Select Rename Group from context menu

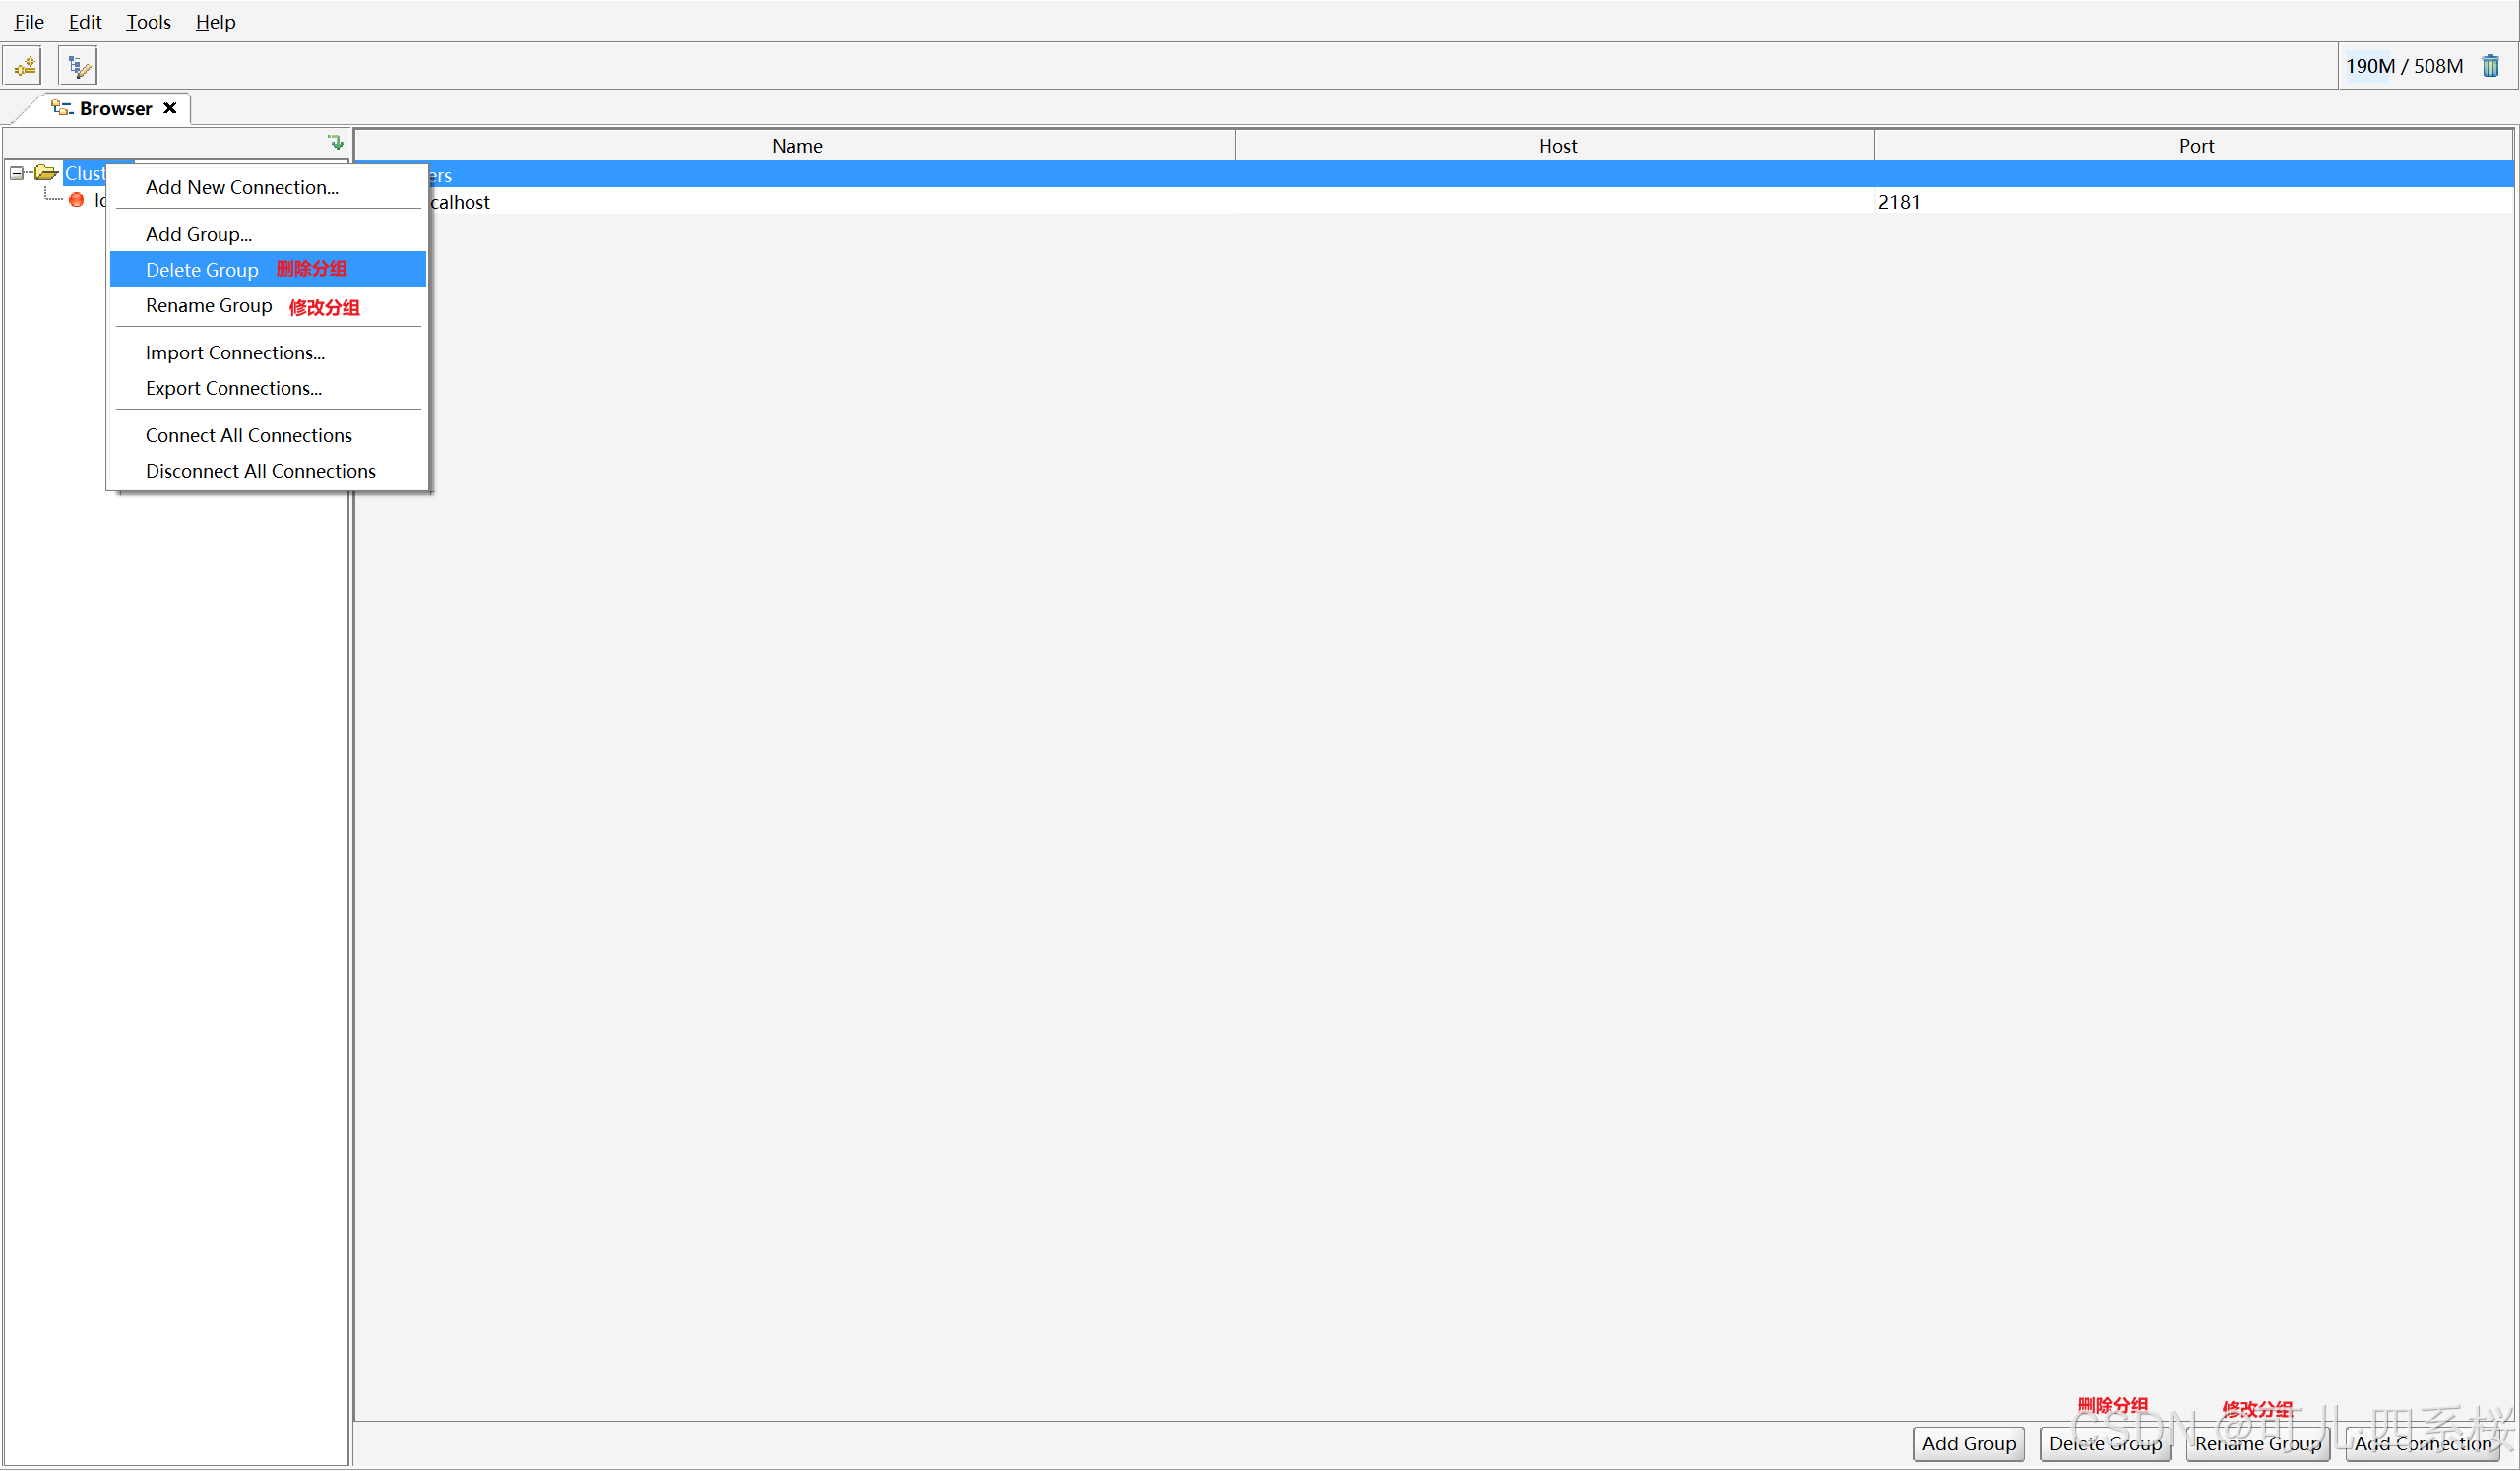pyautogui.click(x=208, y=306)
